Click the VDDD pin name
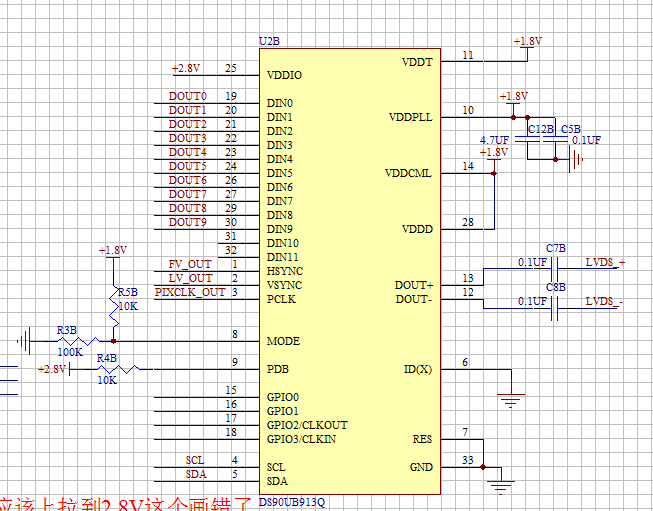653x511 pixels. pos(417,229)
